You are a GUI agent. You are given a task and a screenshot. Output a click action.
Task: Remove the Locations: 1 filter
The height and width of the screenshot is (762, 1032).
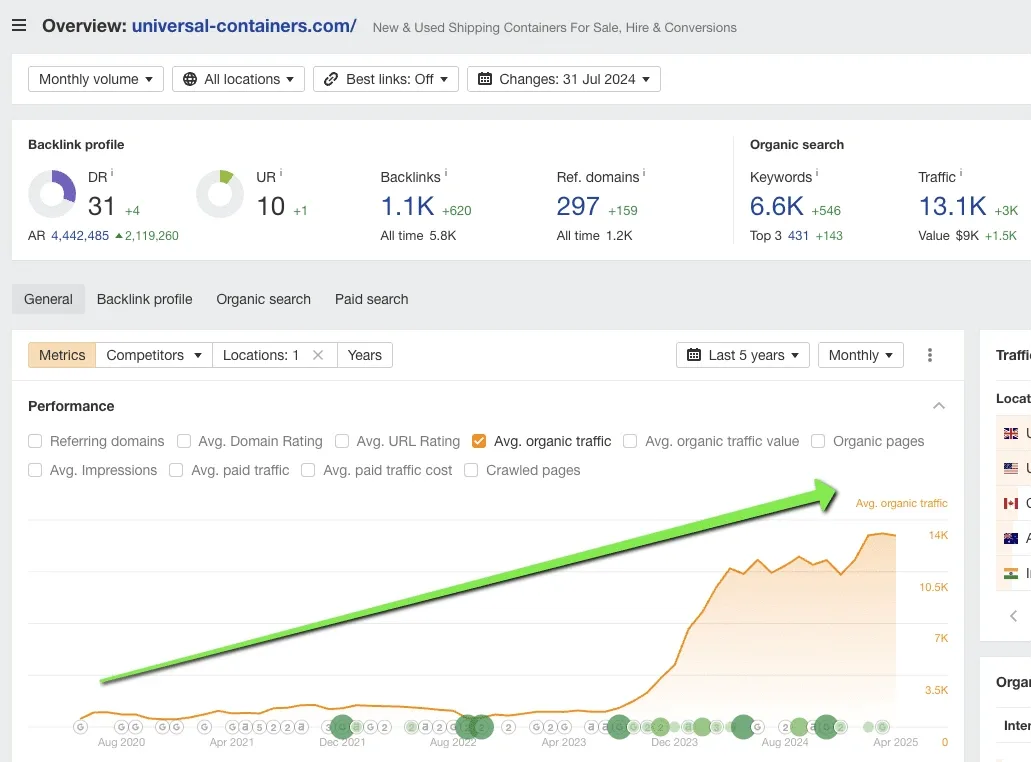[x=318, y=355]
